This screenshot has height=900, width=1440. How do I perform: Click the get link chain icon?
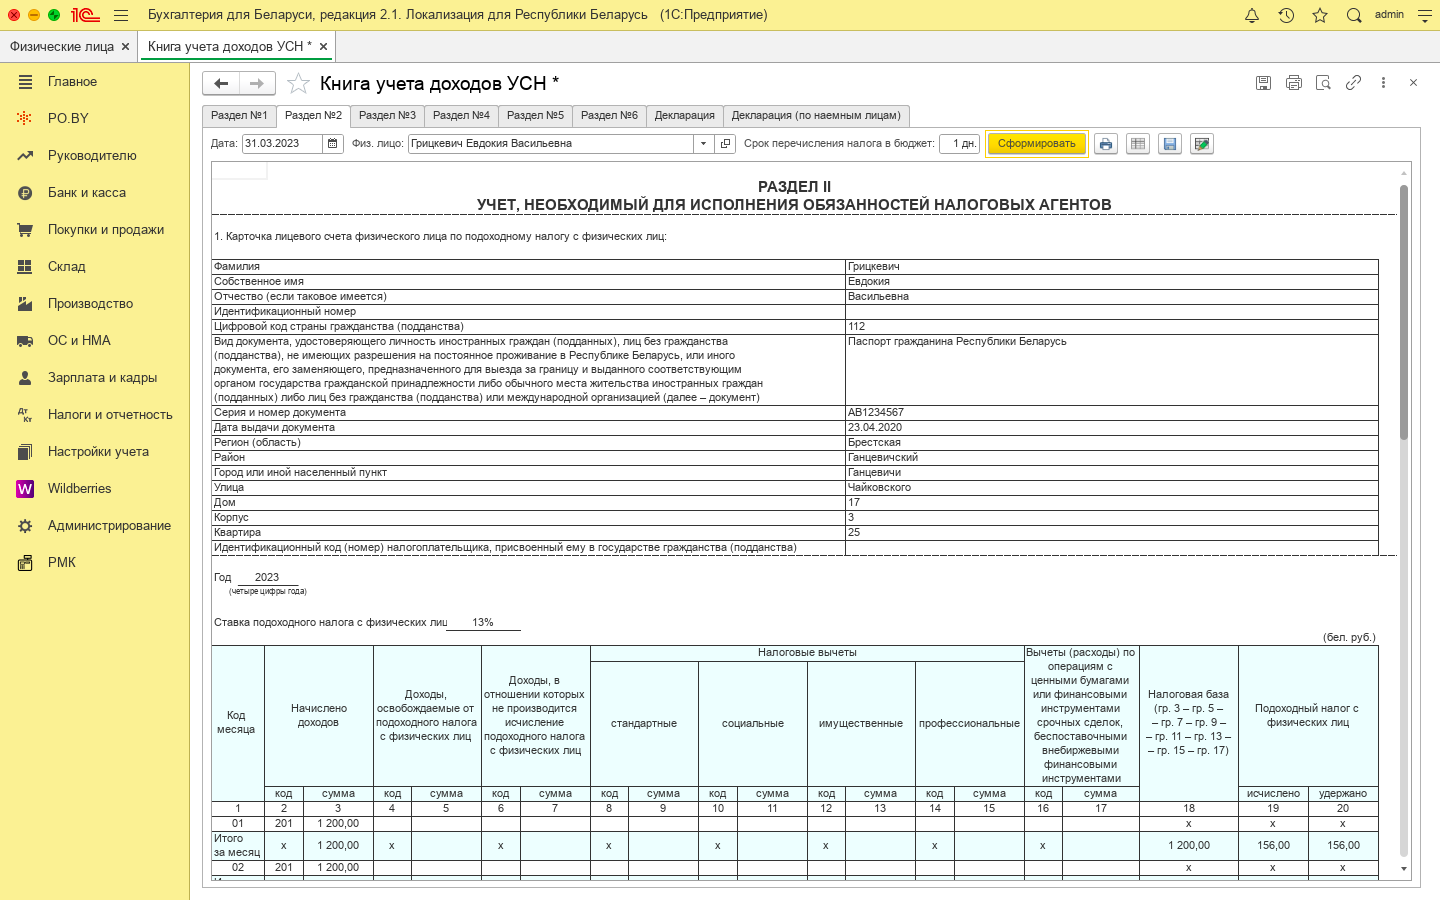point(1353,83)
